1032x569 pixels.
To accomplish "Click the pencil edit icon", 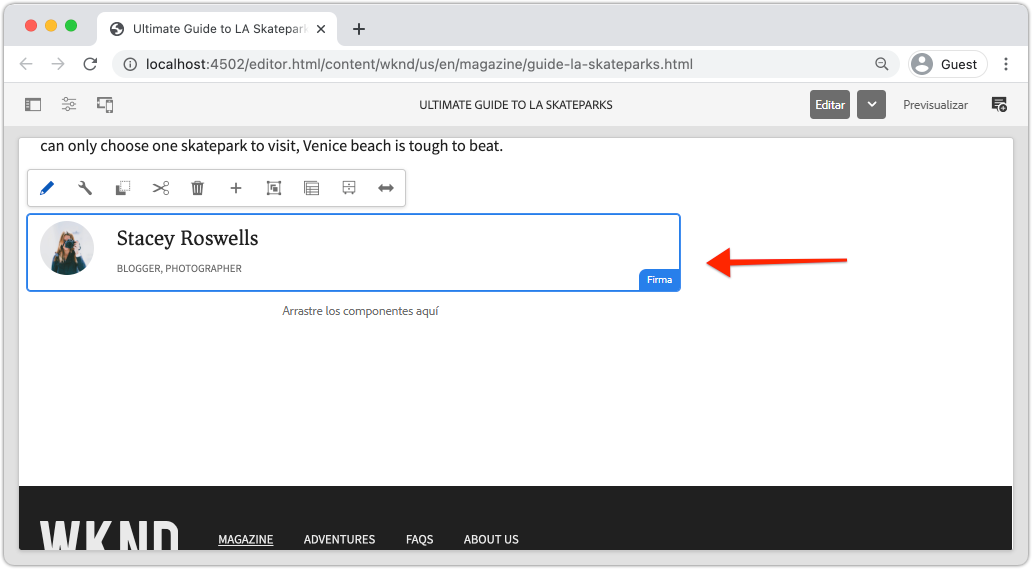I will pos(47,188).
